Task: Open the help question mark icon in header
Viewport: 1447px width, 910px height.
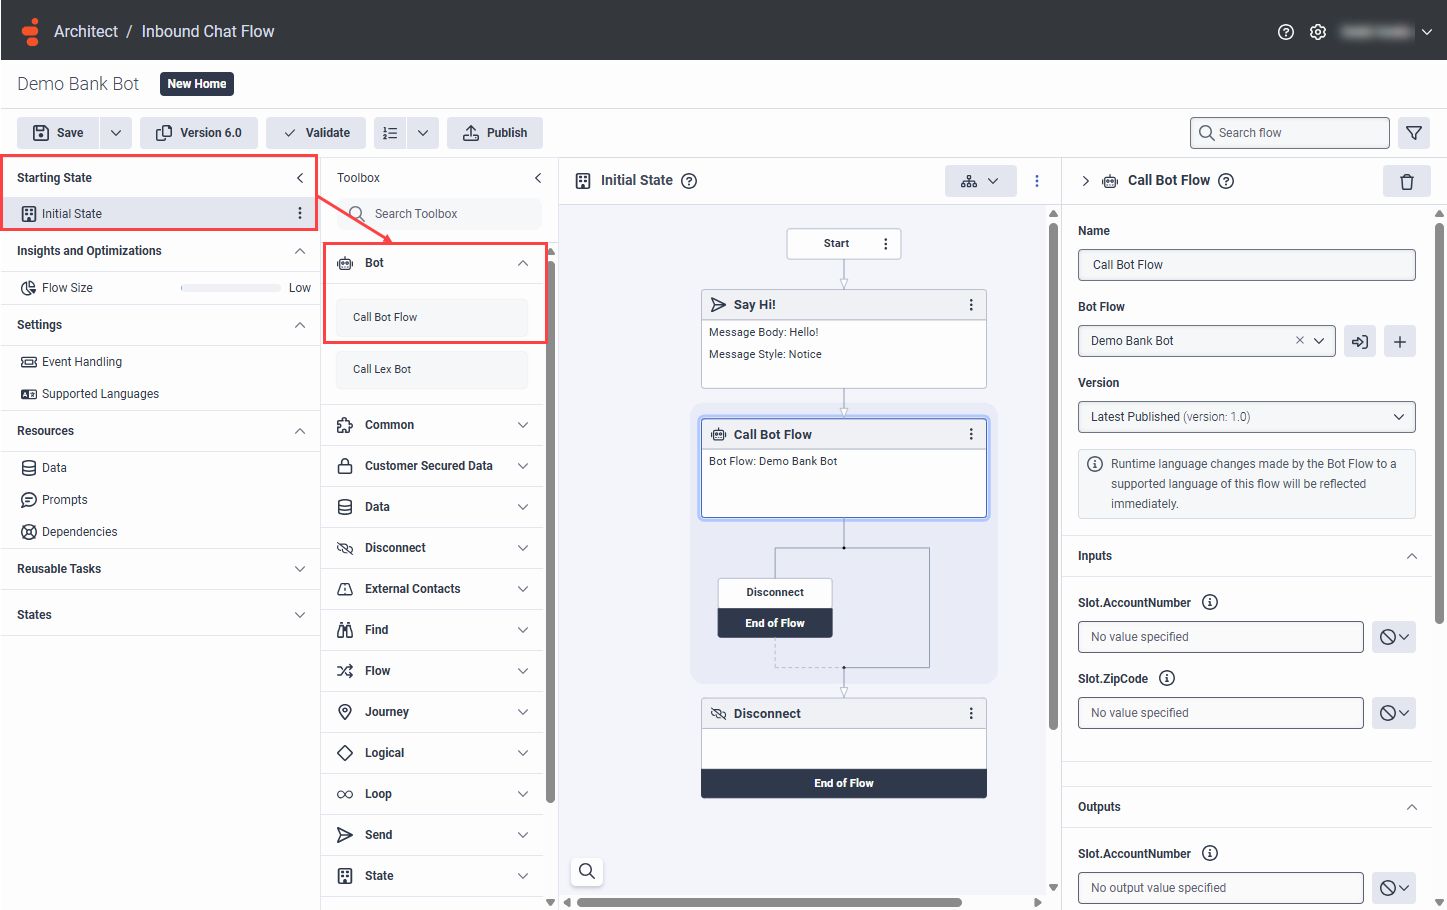Action: pyautogui.click(x=1285, y=32)
